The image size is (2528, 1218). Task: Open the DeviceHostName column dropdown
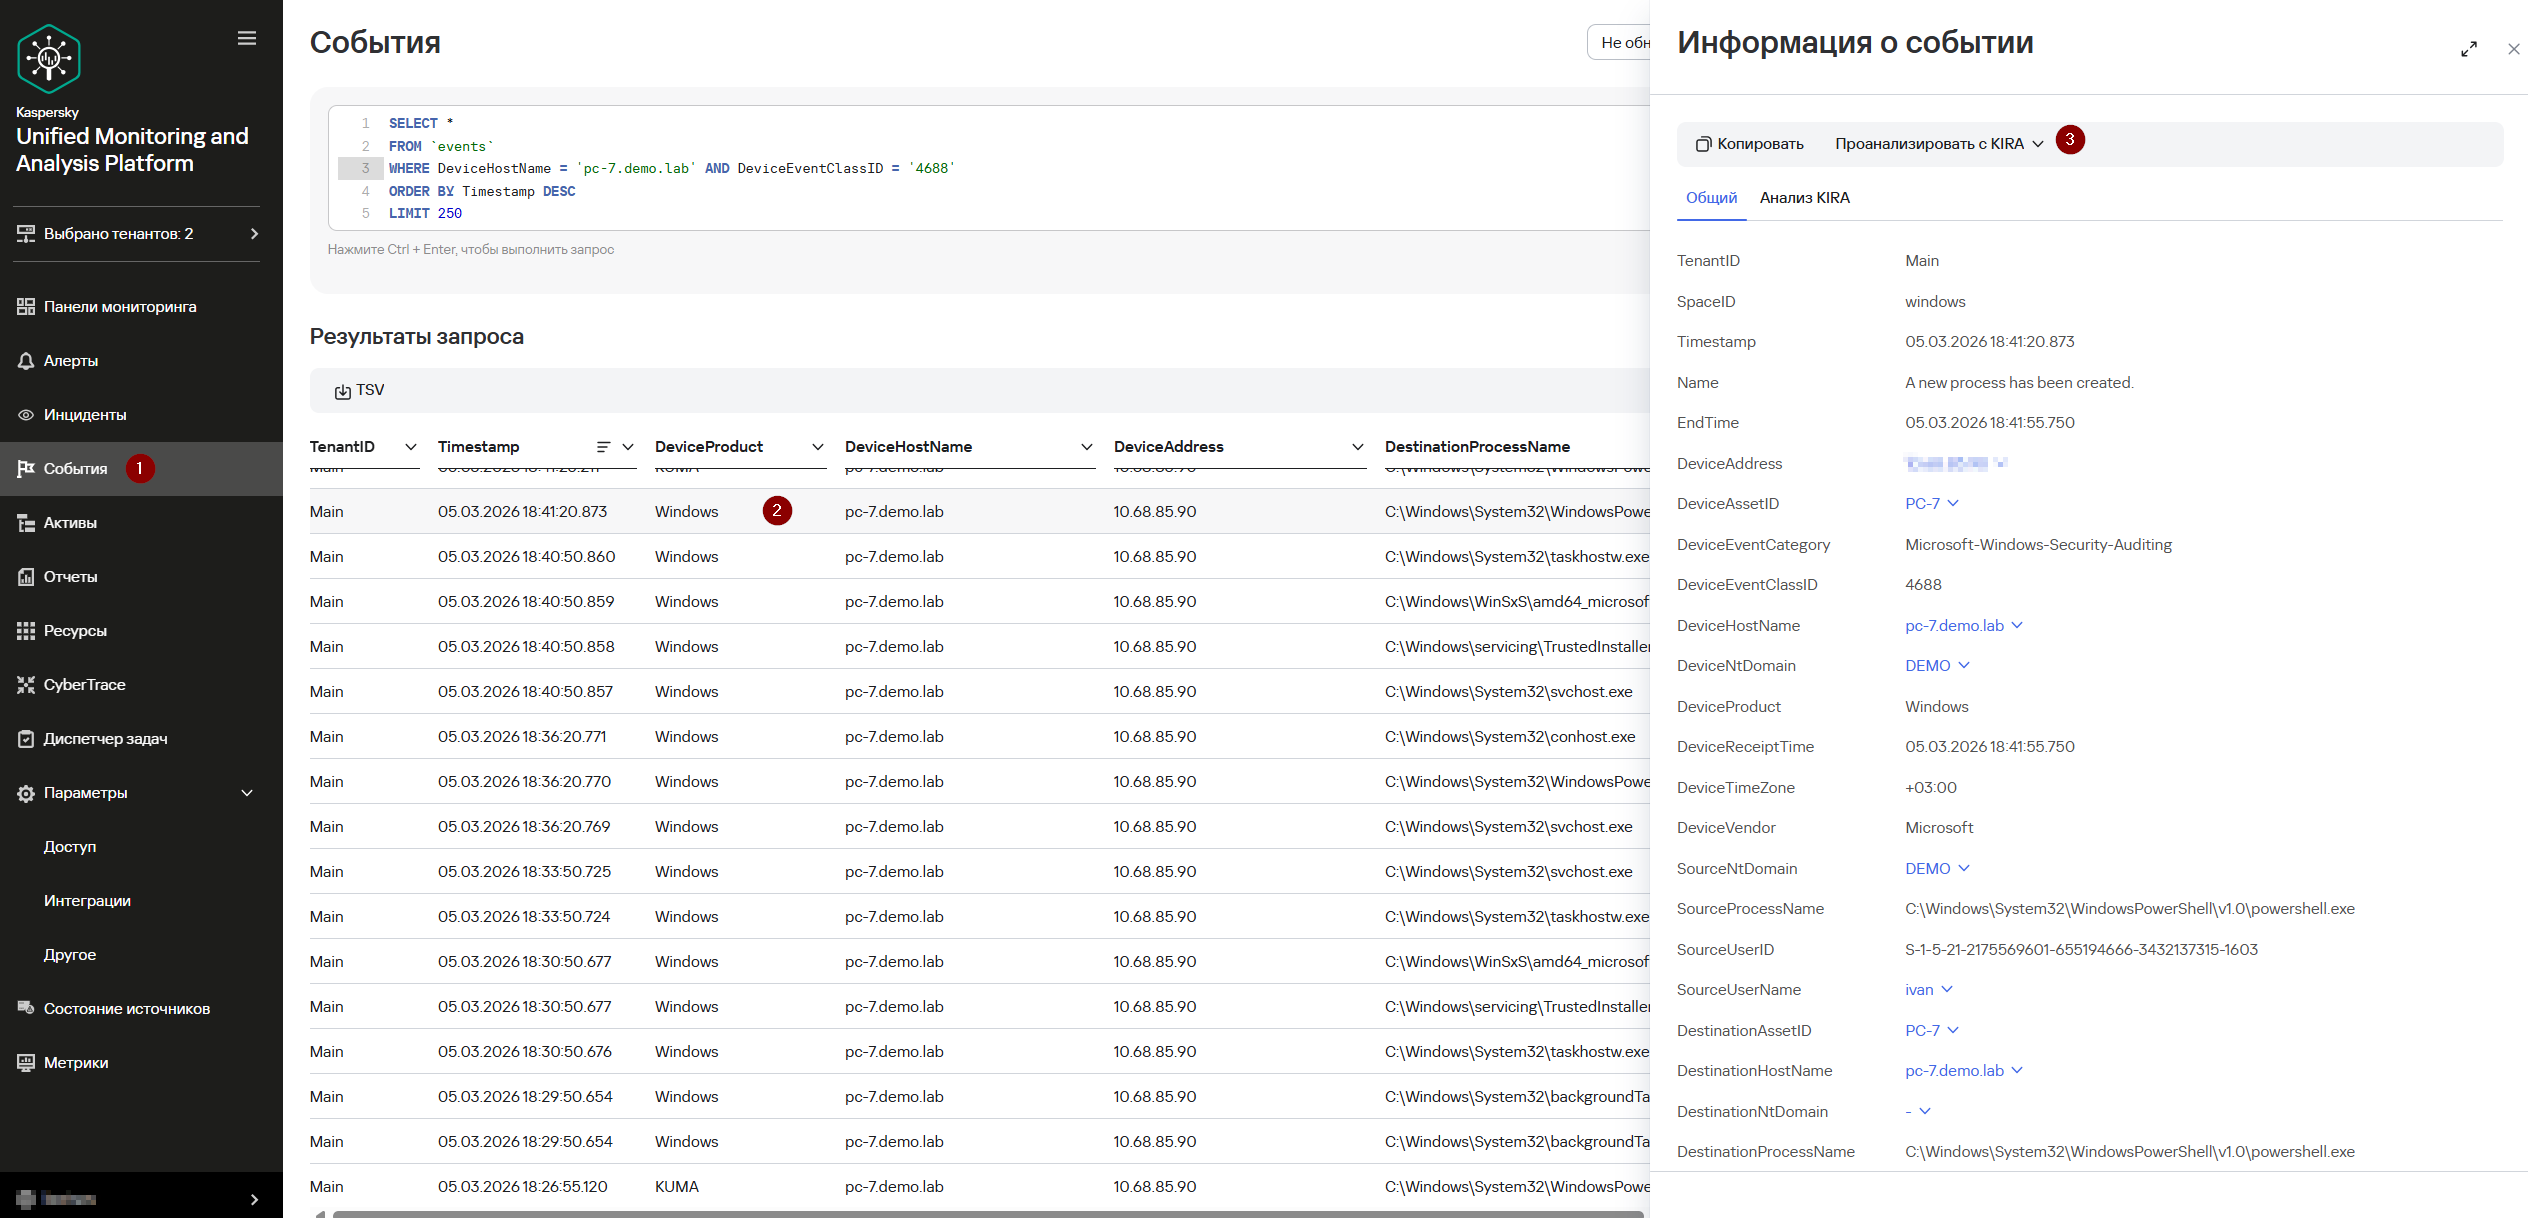[x=1086, y=447]
